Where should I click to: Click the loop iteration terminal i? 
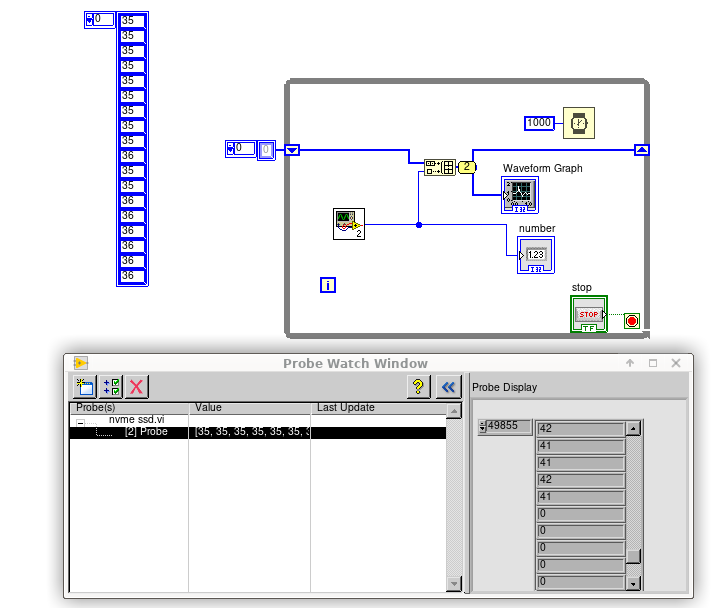(328, 285)
